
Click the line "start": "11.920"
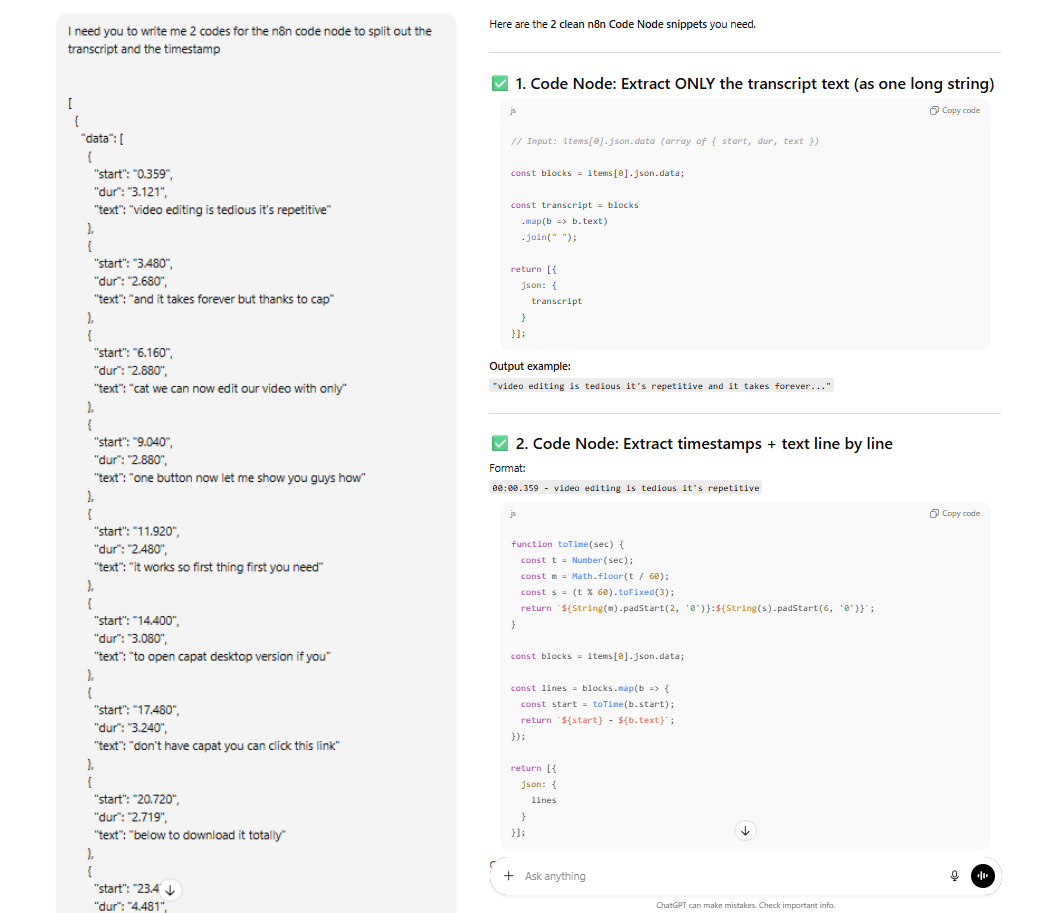(136, 531)
